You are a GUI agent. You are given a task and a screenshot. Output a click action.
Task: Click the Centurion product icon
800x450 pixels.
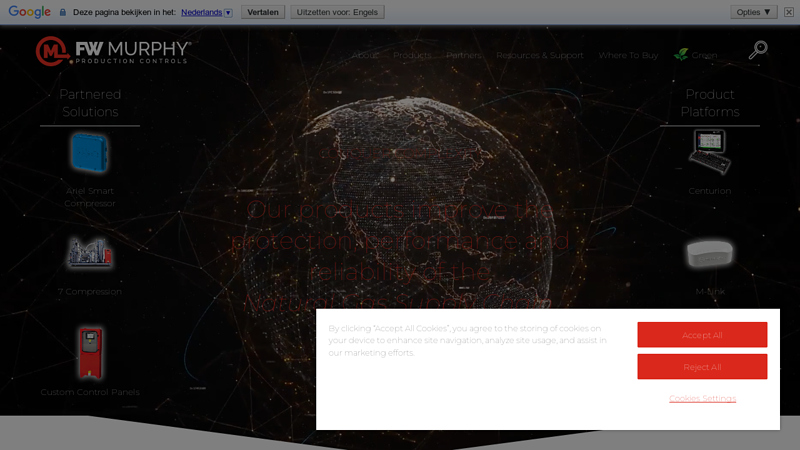click(x=710, y=152)
